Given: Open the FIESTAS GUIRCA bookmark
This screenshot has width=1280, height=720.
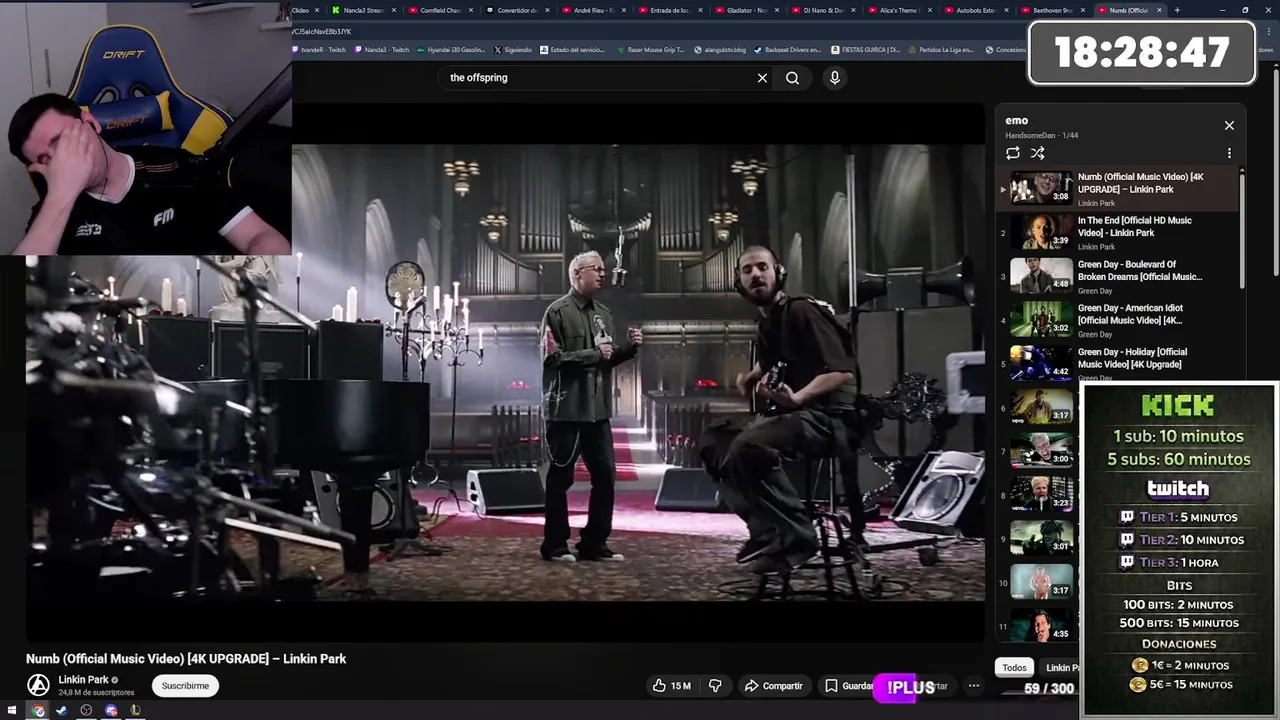Looking at the screenshot, I should [865, 49].
